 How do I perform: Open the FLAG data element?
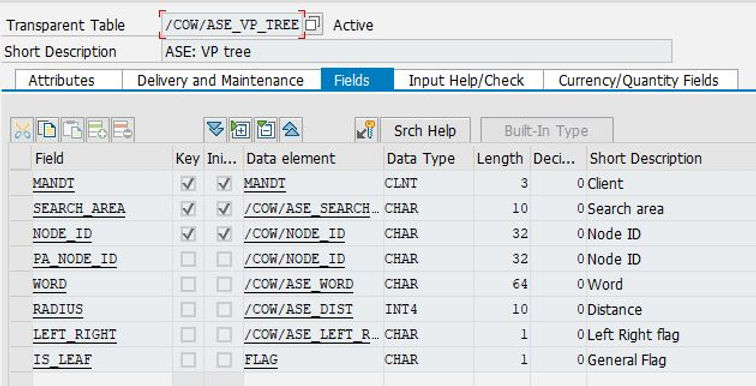(x=260, y=359)
